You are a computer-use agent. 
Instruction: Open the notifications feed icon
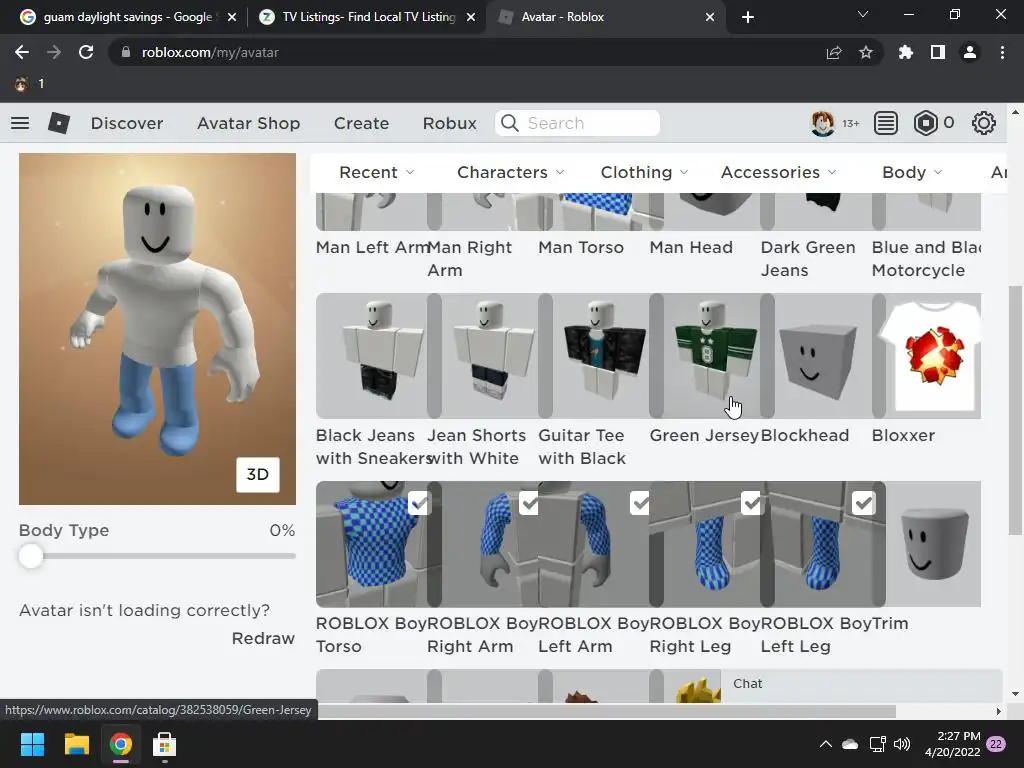(x=886, y=123)
